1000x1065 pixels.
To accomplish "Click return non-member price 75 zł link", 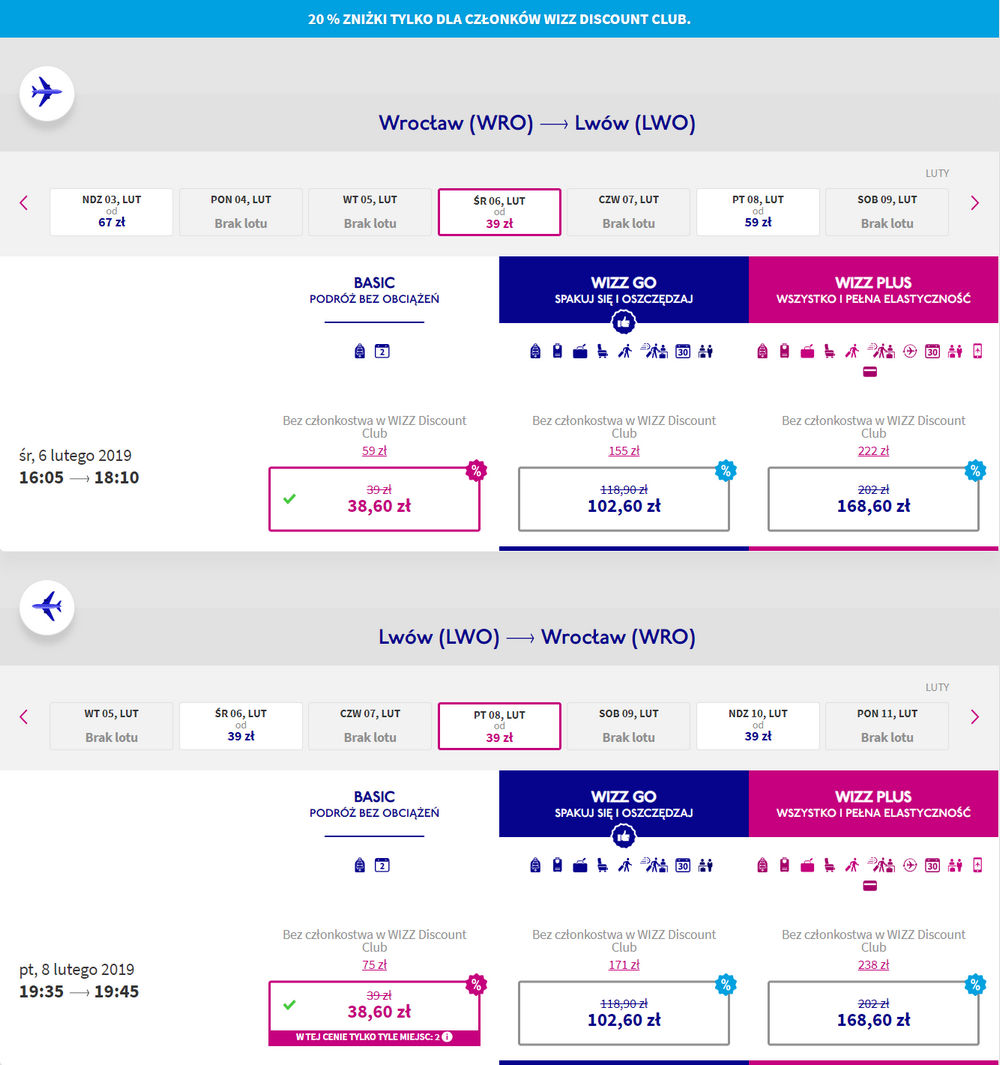I will click(374, 965).
